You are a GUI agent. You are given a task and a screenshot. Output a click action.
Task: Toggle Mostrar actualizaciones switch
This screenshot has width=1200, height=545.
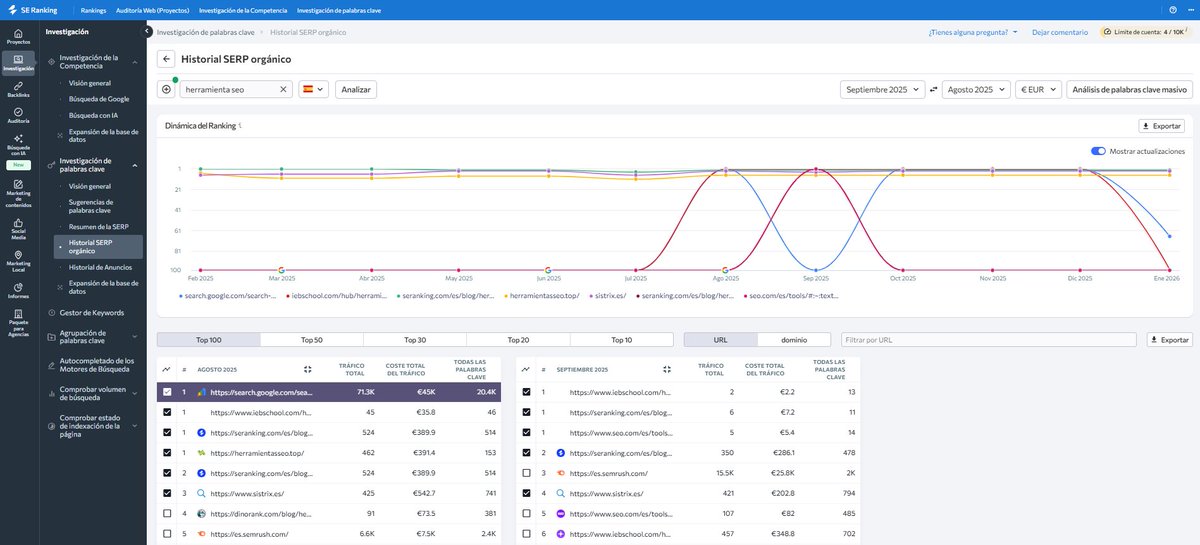point(1098,151)
